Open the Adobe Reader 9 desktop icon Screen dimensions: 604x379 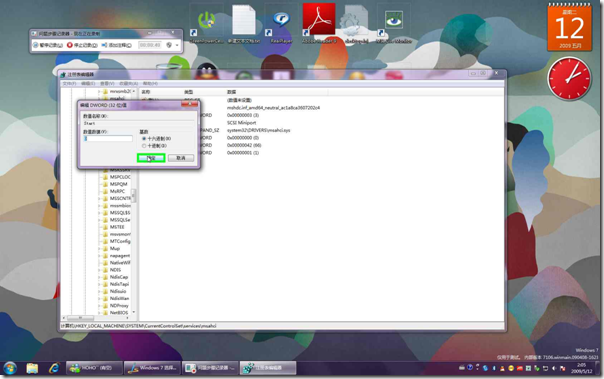pos(319,20)
